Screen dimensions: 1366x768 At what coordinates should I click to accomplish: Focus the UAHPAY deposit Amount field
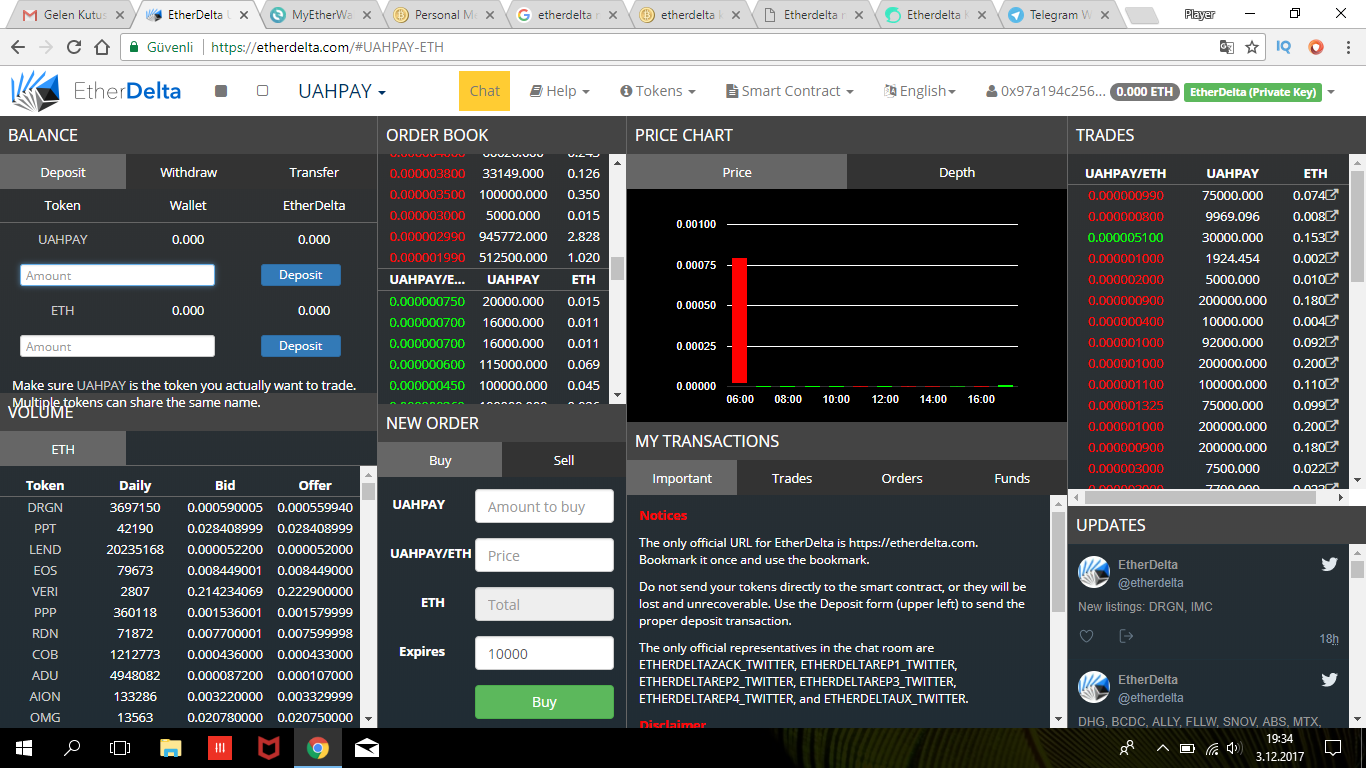(x=117, y=275)
